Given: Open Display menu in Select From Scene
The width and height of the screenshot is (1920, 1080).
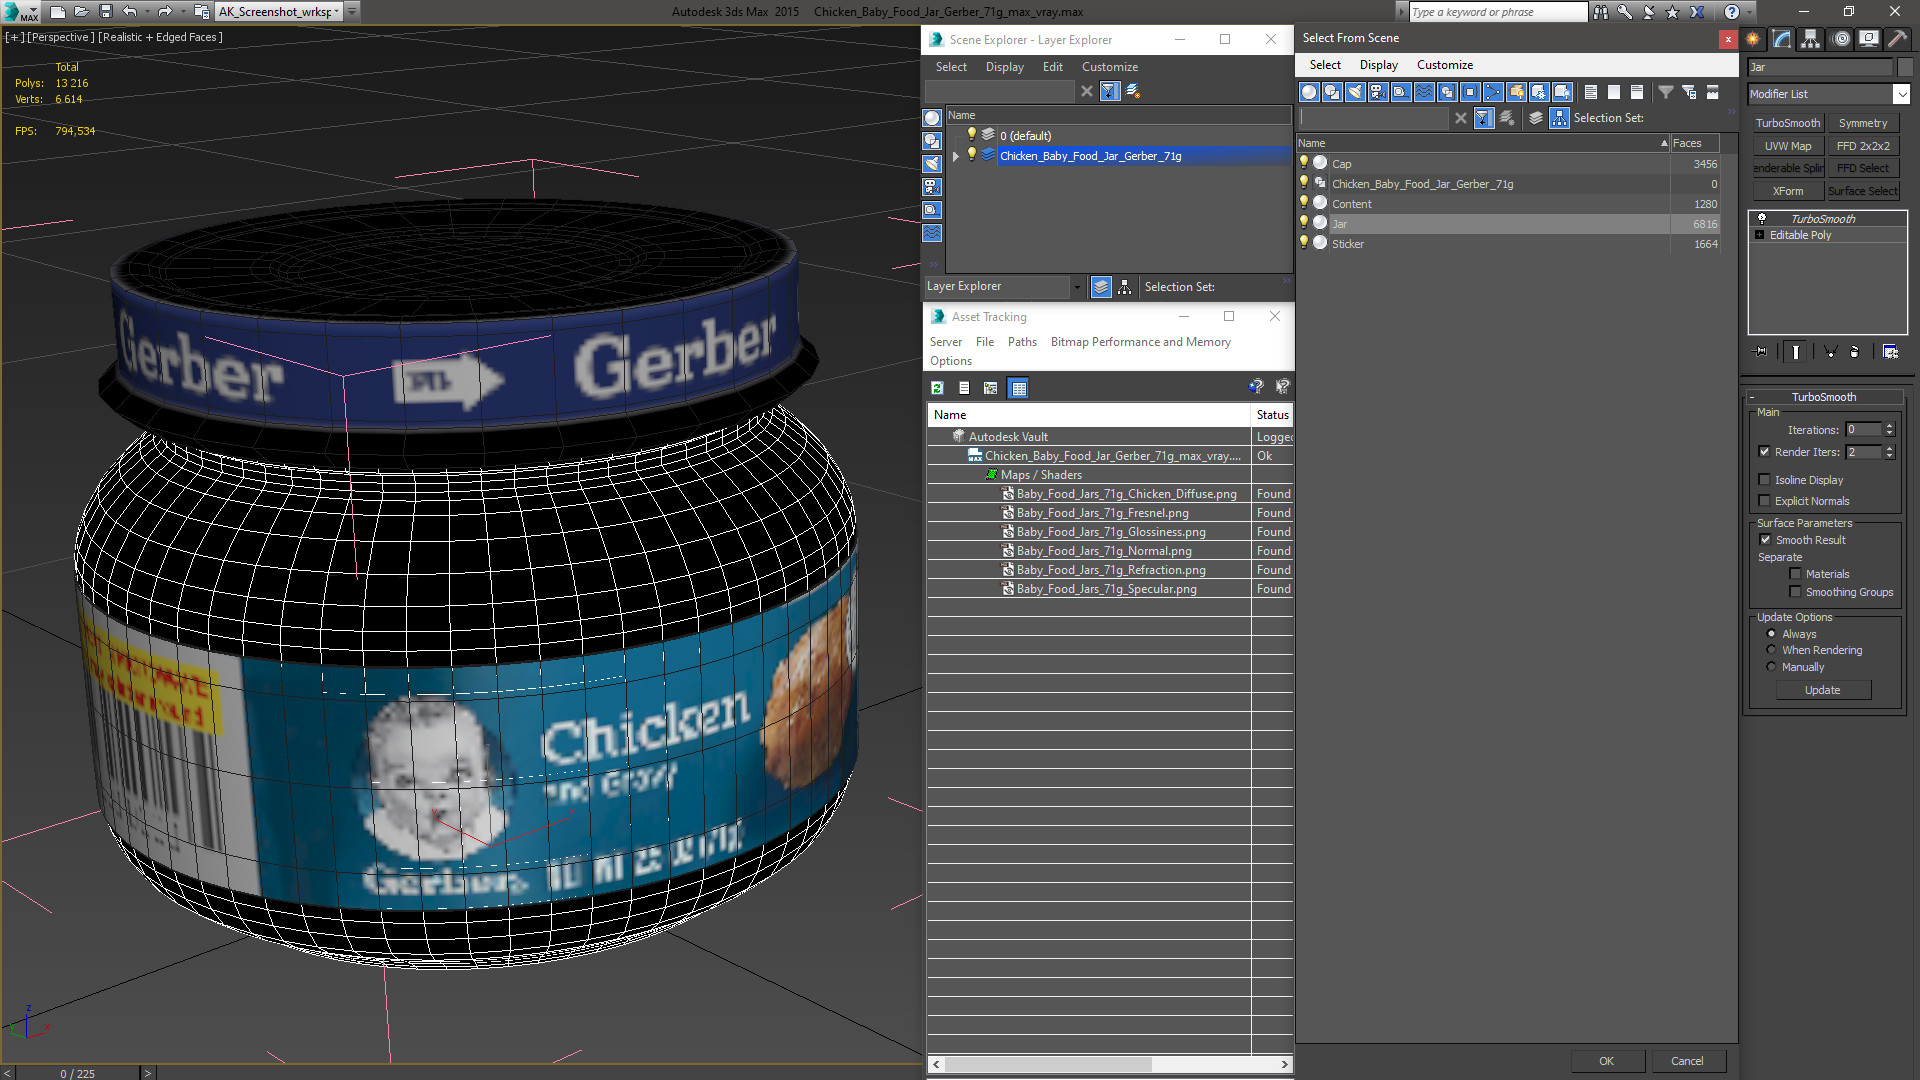Looking at the screenshot, I should [1378, 65].
